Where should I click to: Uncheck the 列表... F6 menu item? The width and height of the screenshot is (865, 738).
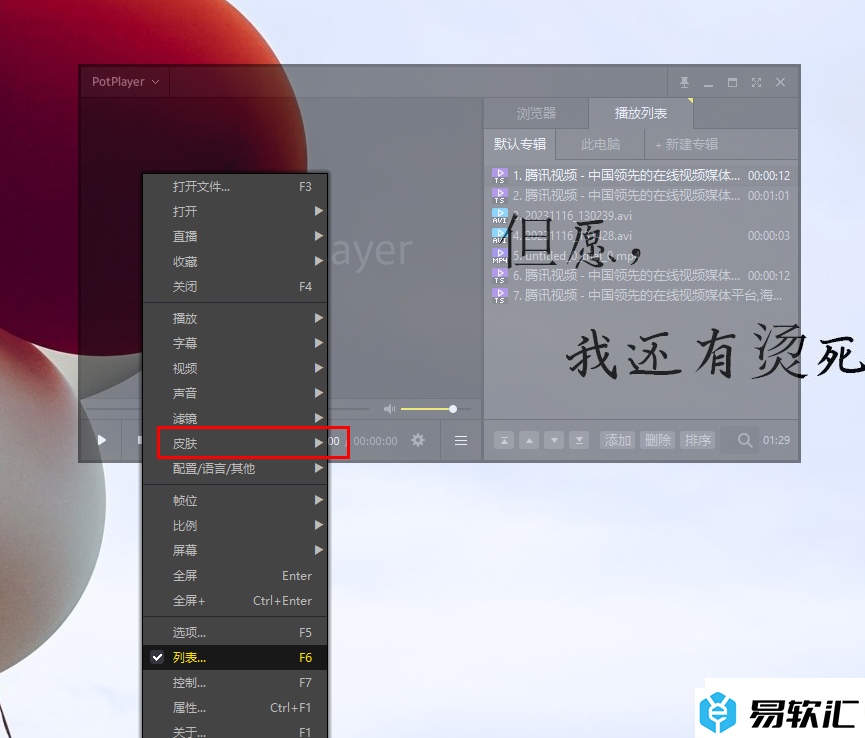coord(236,657)
